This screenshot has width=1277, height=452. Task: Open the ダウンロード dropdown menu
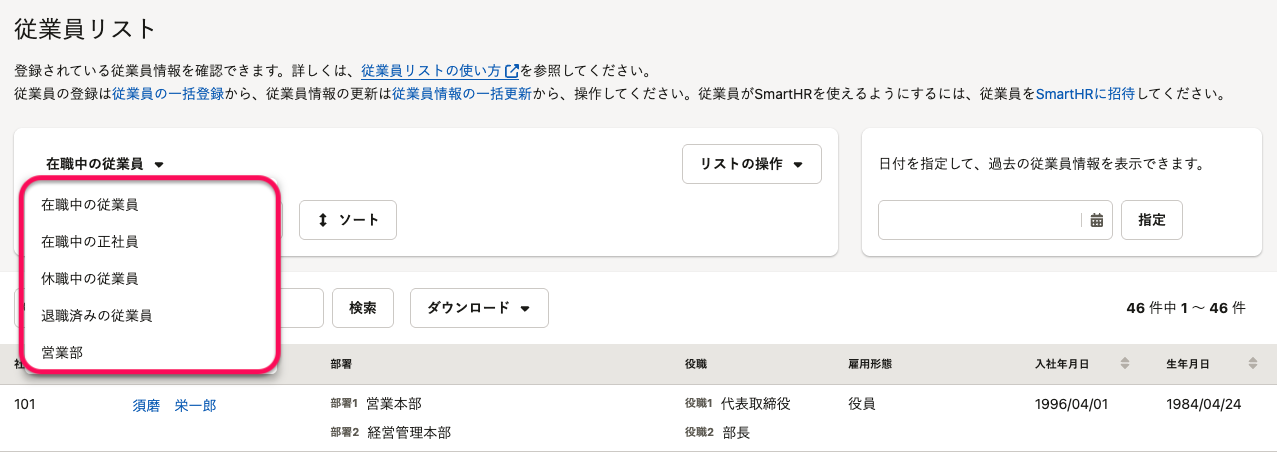pos(479,308)
